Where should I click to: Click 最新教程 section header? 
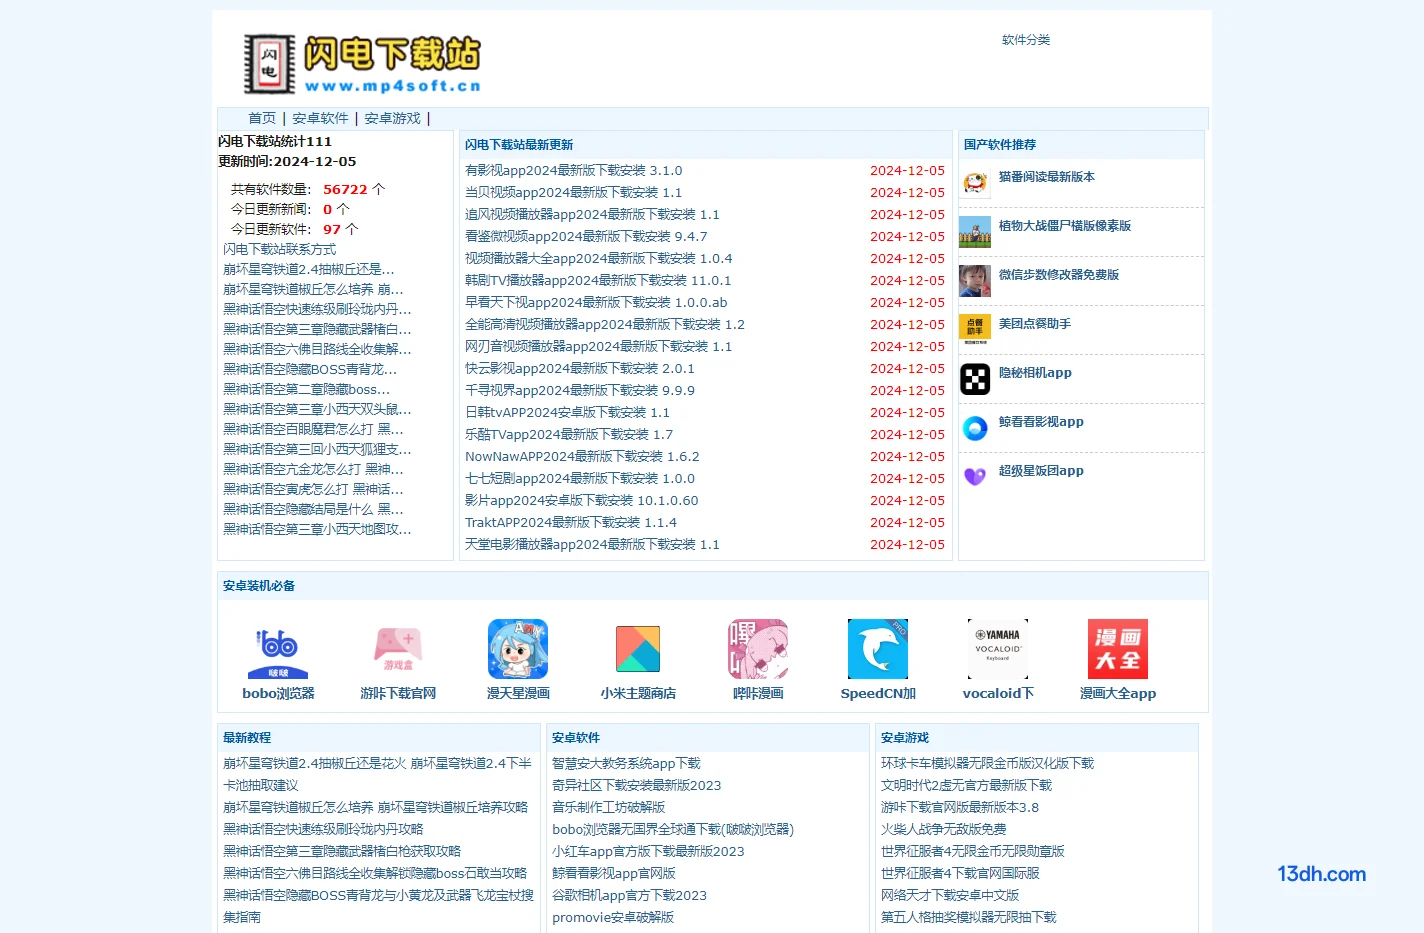coord(247,738)
